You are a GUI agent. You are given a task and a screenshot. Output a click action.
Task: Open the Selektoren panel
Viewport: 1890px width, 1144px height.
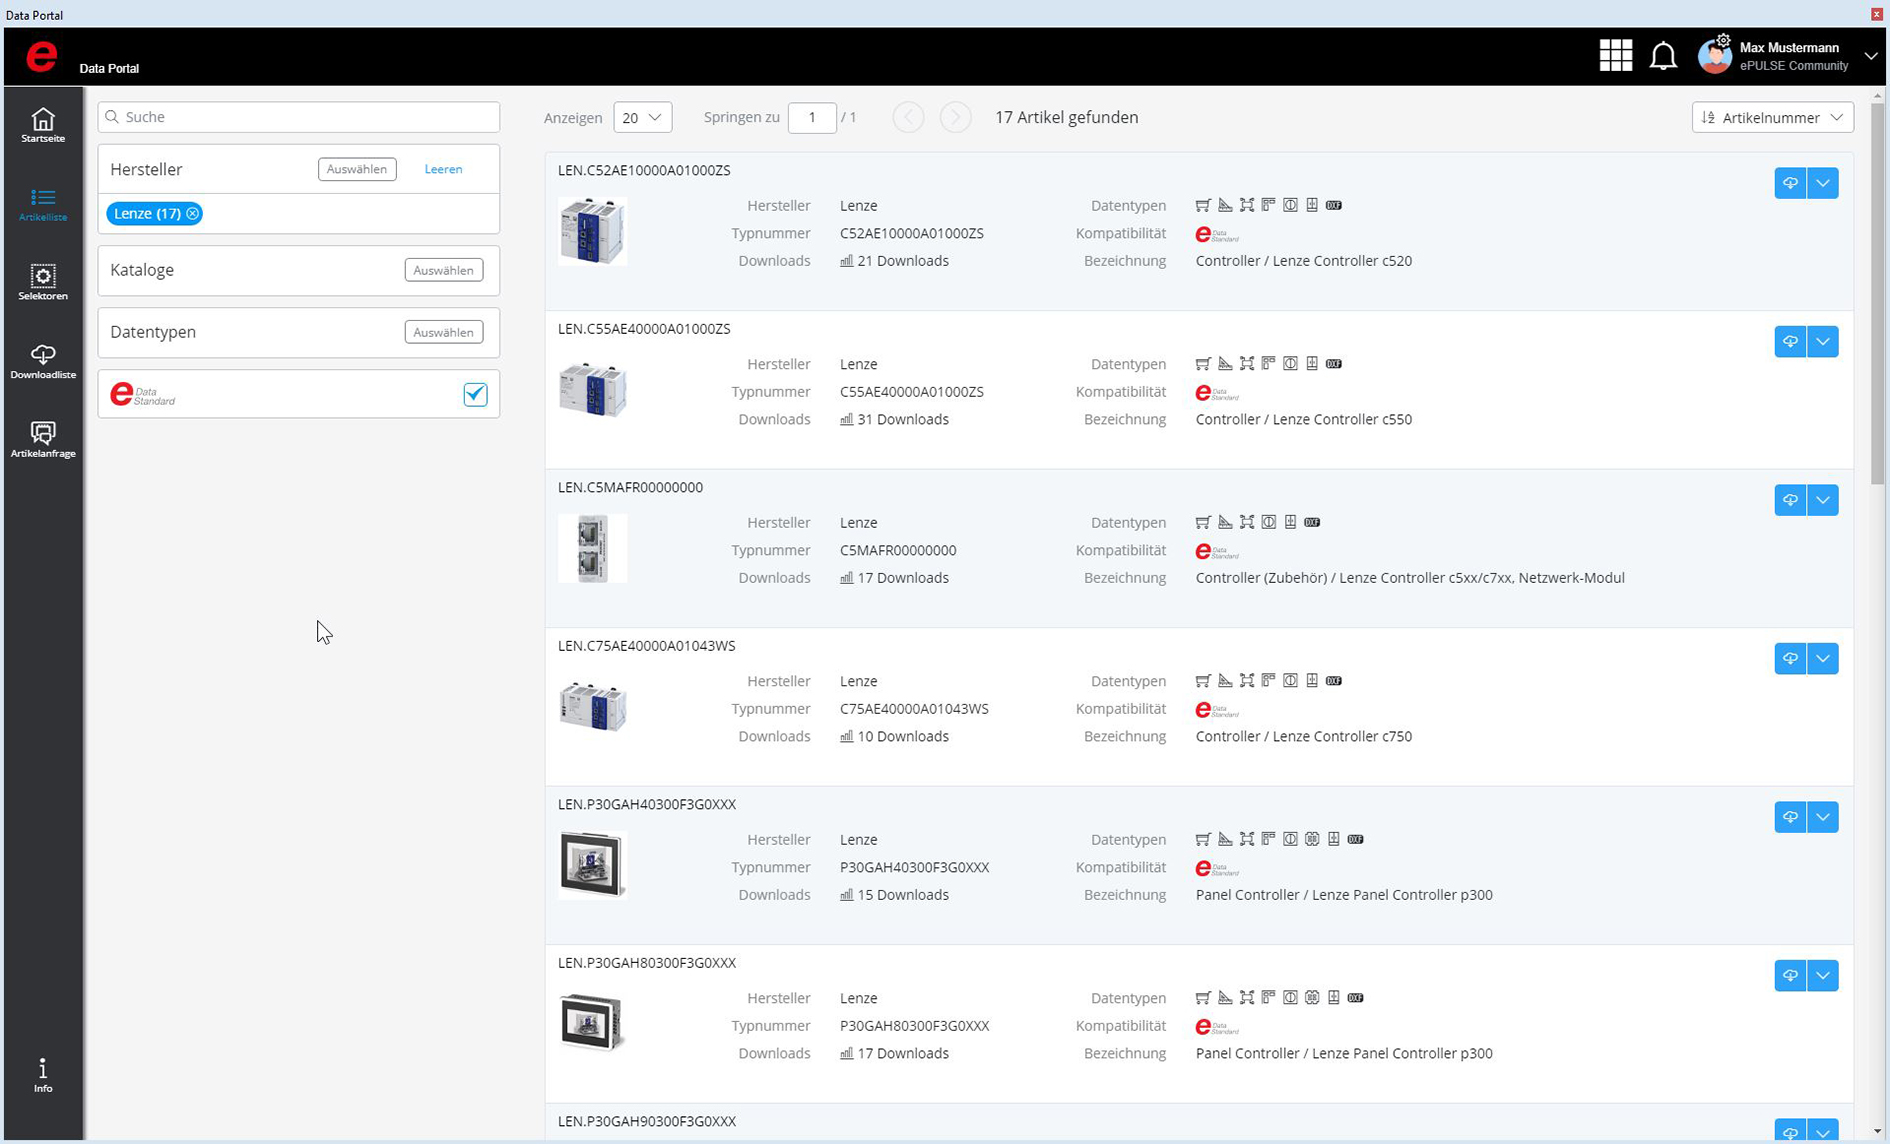[42, 281]
